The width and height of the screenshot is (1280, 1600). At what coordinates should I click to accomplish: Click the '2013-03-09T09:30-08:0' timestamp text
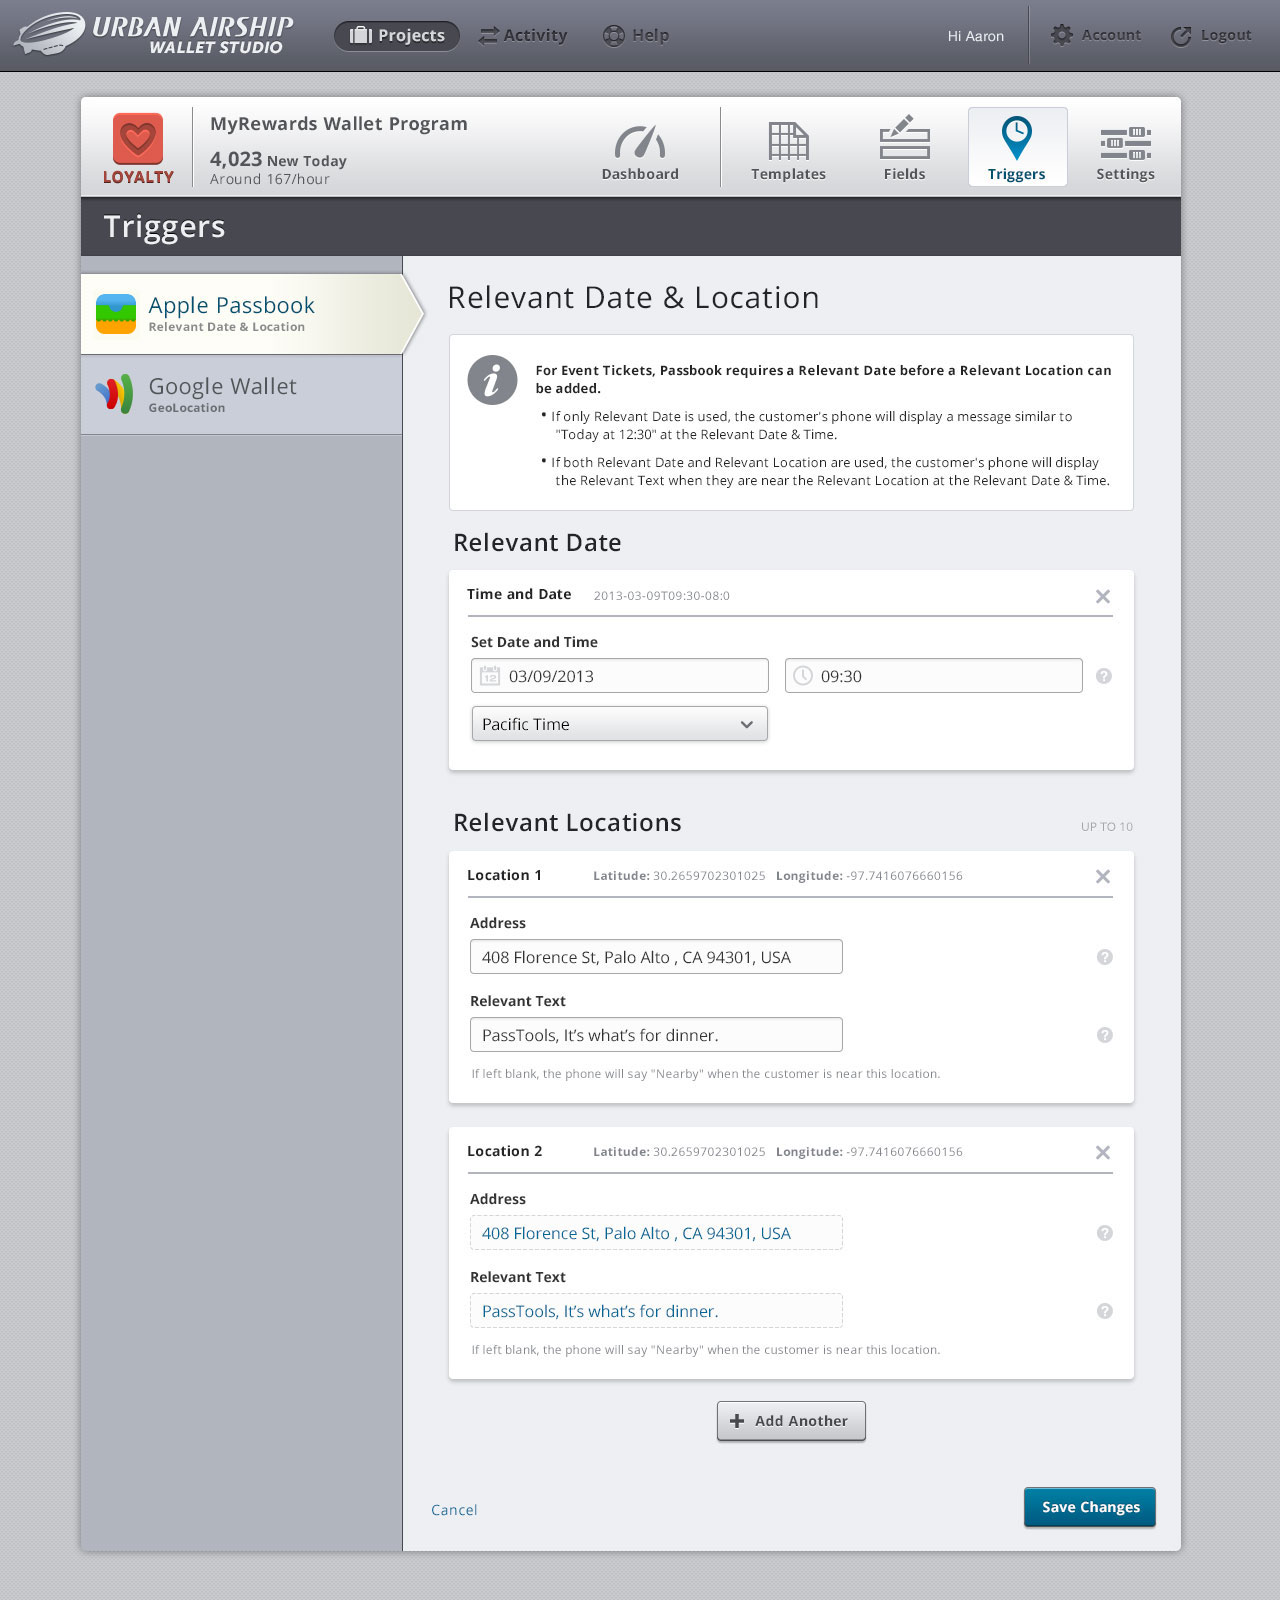click(662, 596)
